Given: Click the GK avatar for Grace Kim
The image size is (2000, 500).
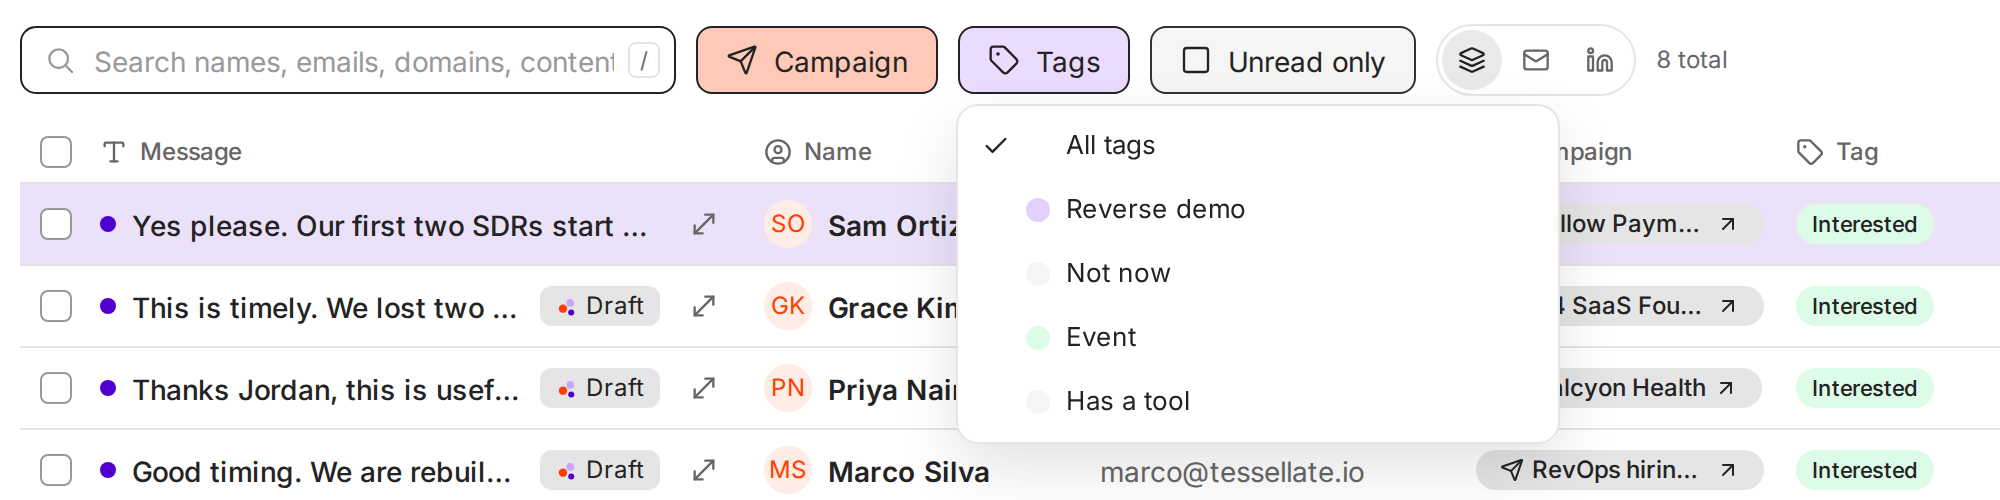Looking at the screenshot, I should [788, 306].
